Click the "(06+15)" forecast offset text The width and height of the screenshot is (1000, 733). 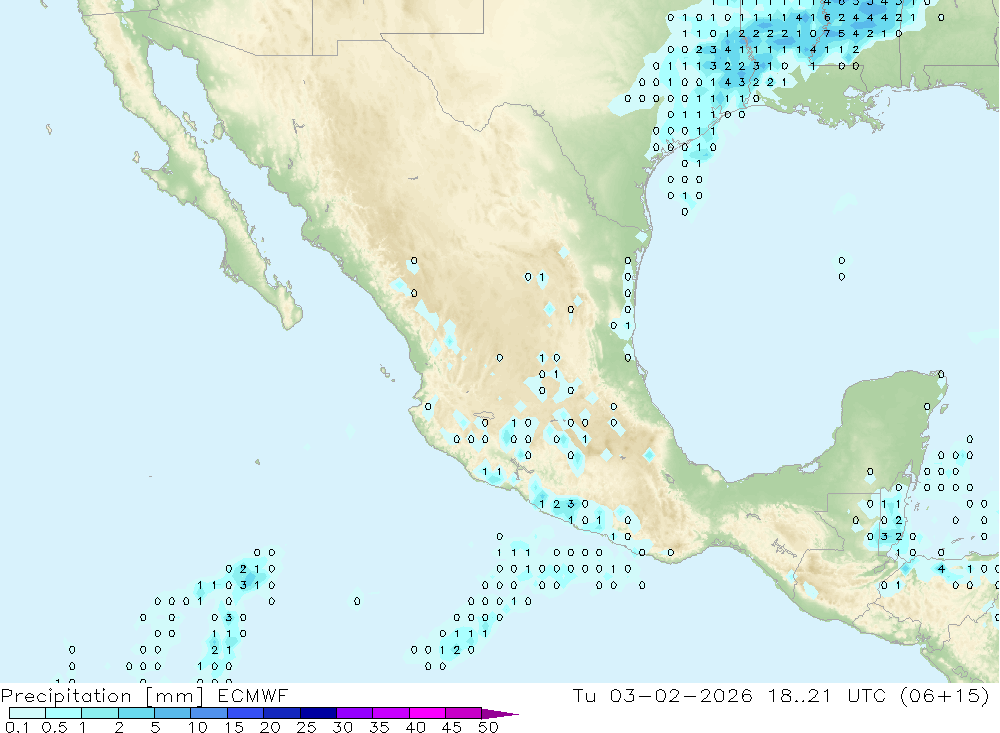[945, 695]
